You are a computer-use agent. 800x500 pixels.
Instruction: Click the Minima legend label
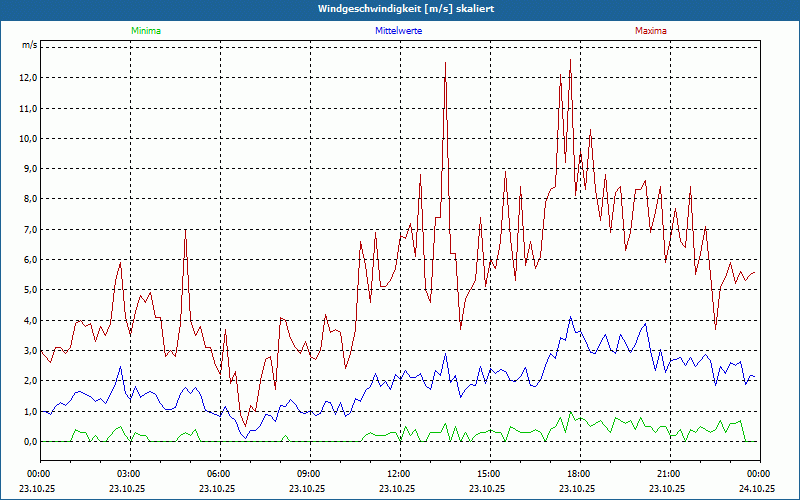tap(145, 31)
